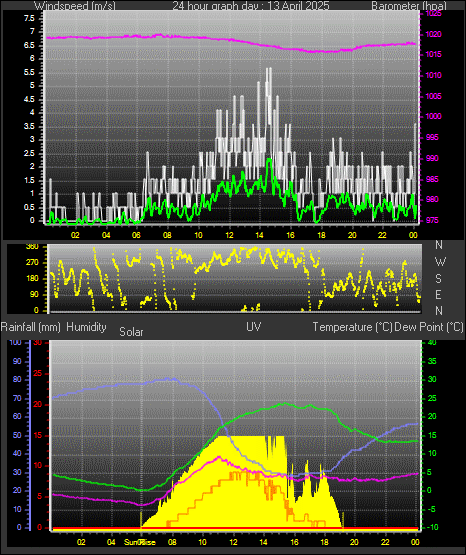The image size is (466, 555).
Task: Click the "2.5" windspeed scale value
Action: coord(29,154)
